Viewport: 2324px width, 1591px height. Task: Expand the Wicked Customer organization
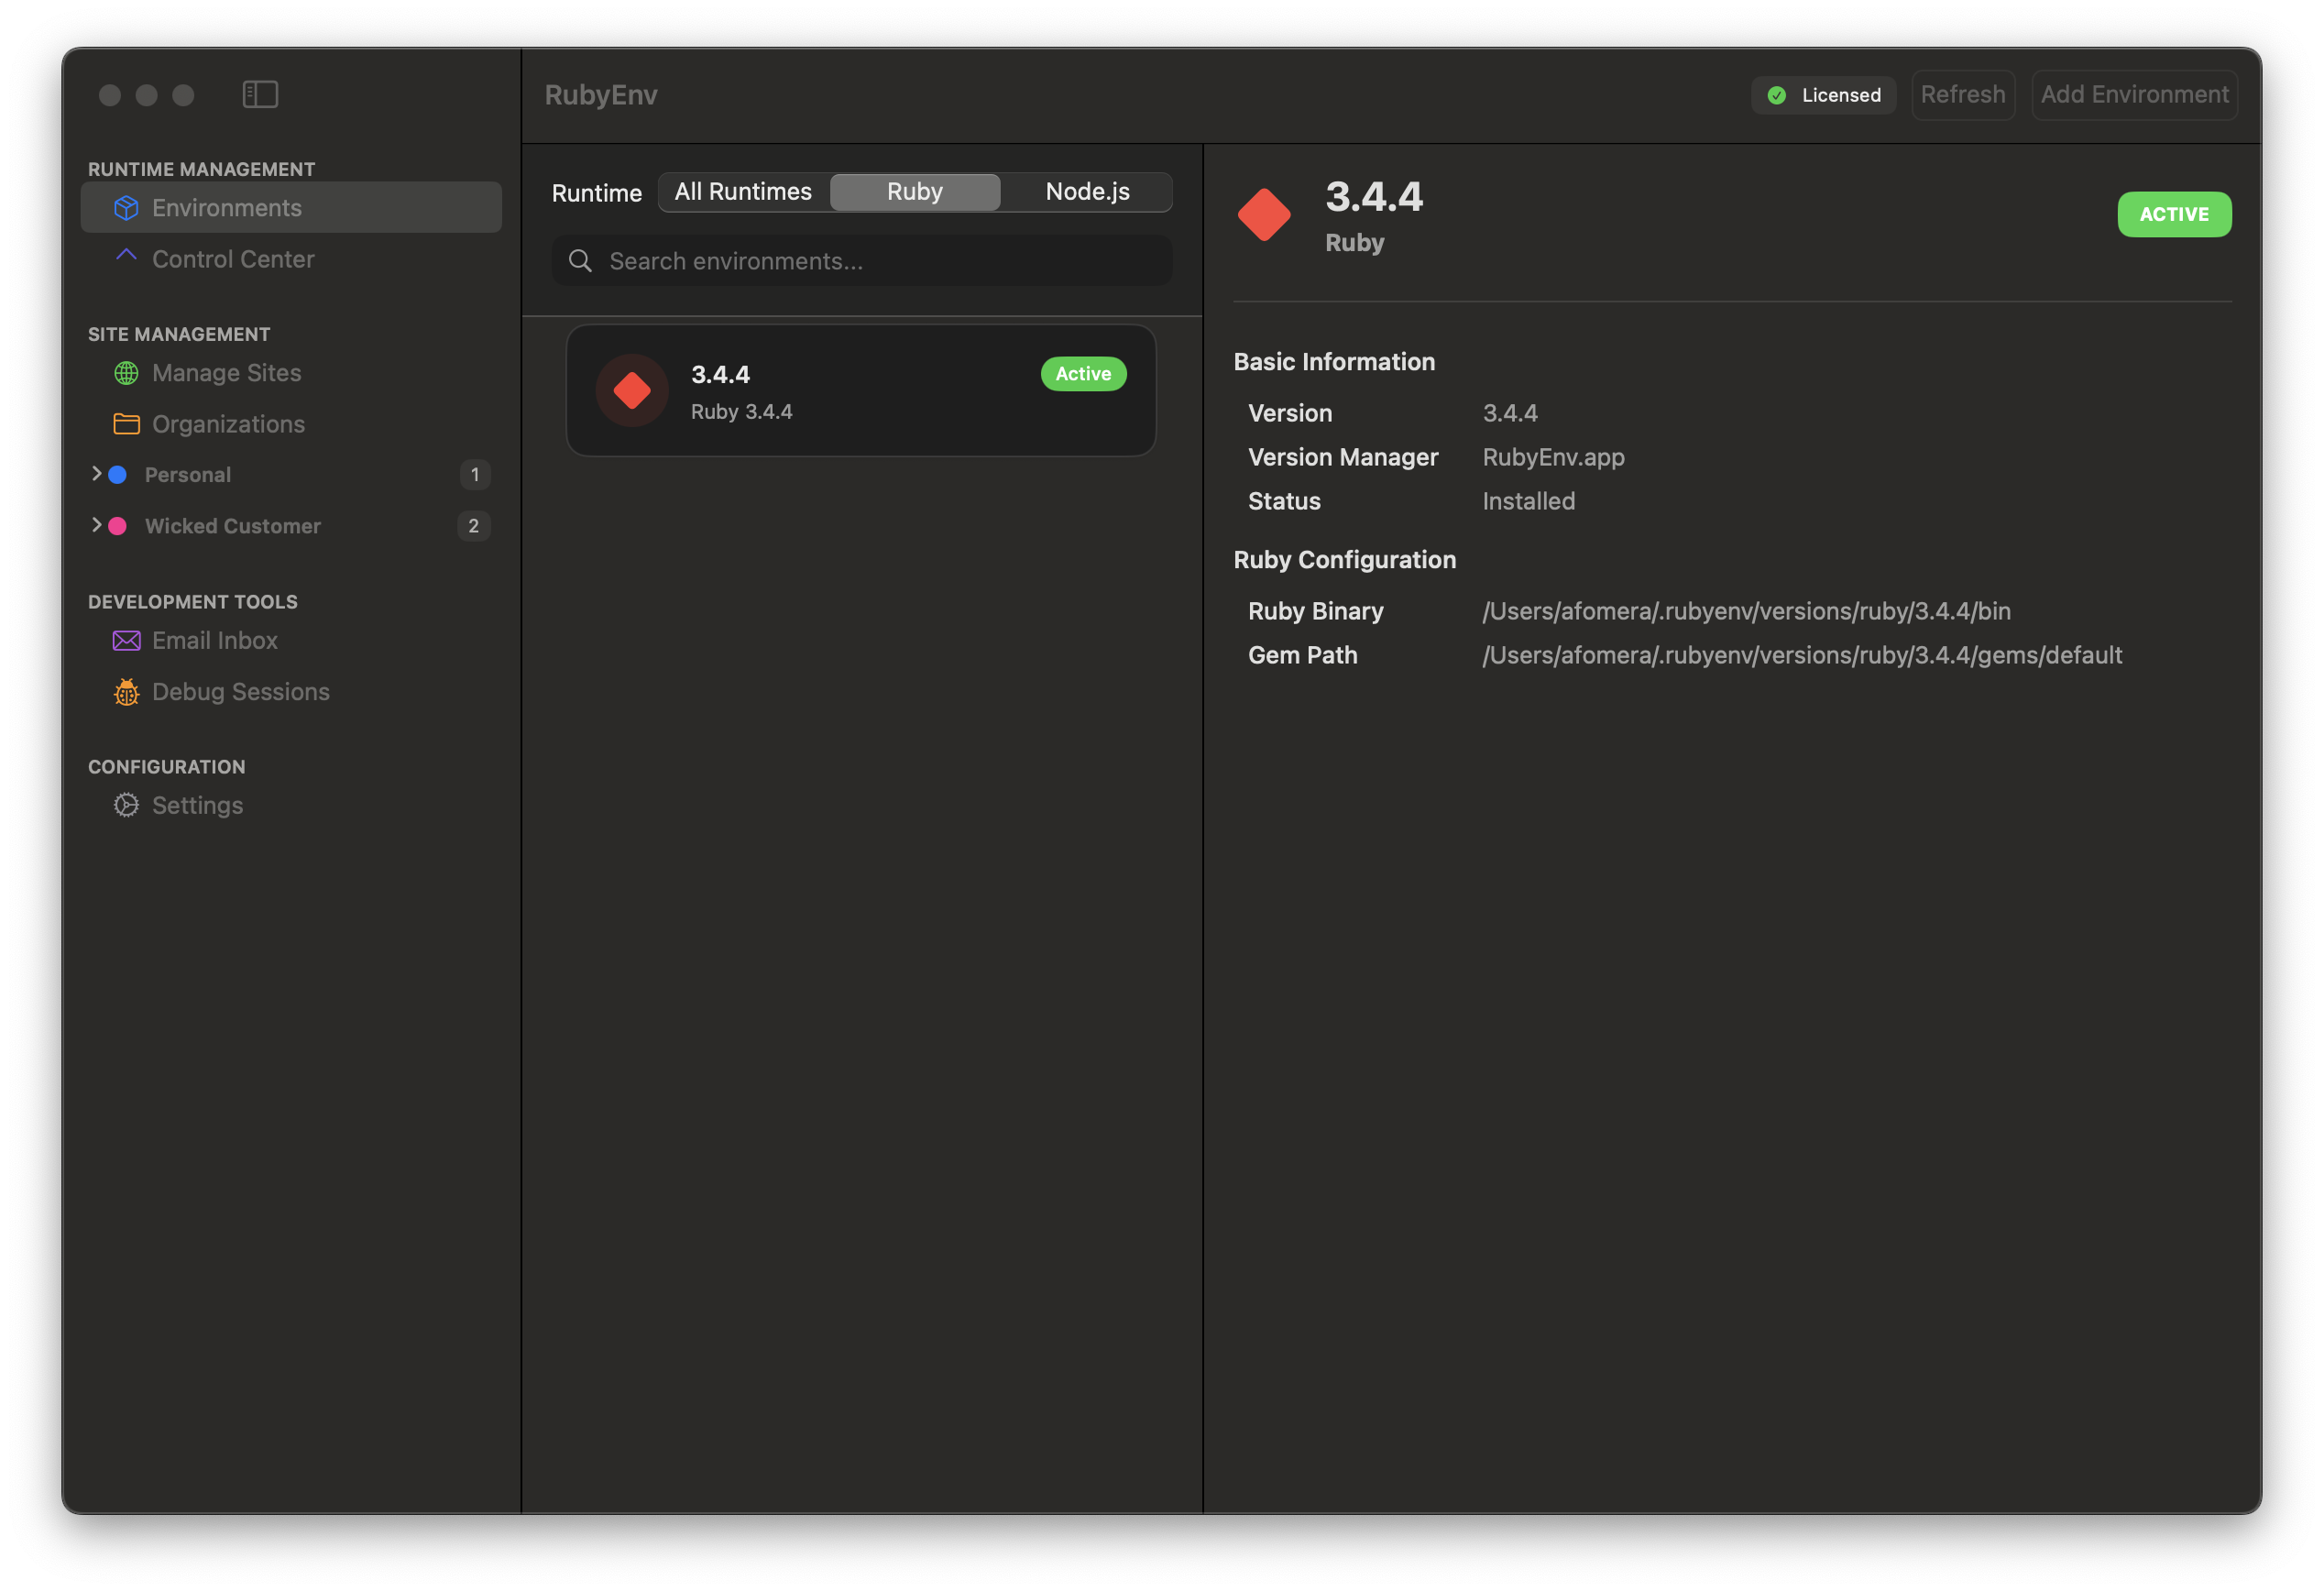[96, 525]
